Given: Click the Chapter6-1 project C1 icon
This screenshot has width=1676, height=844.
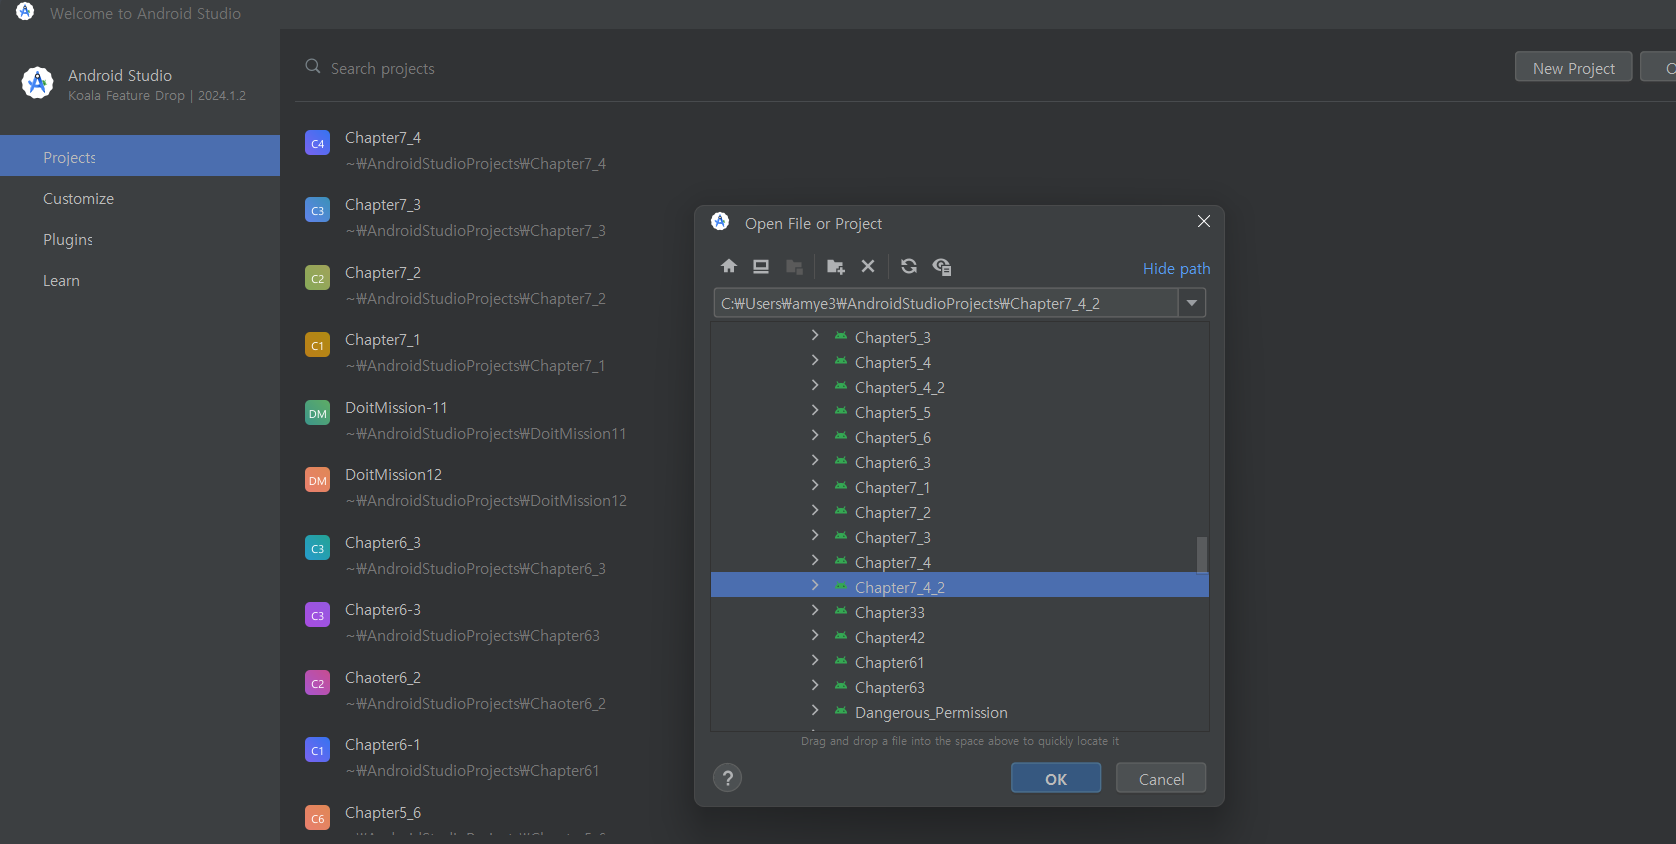Looking at the screenshot, I should coord(317,750).
